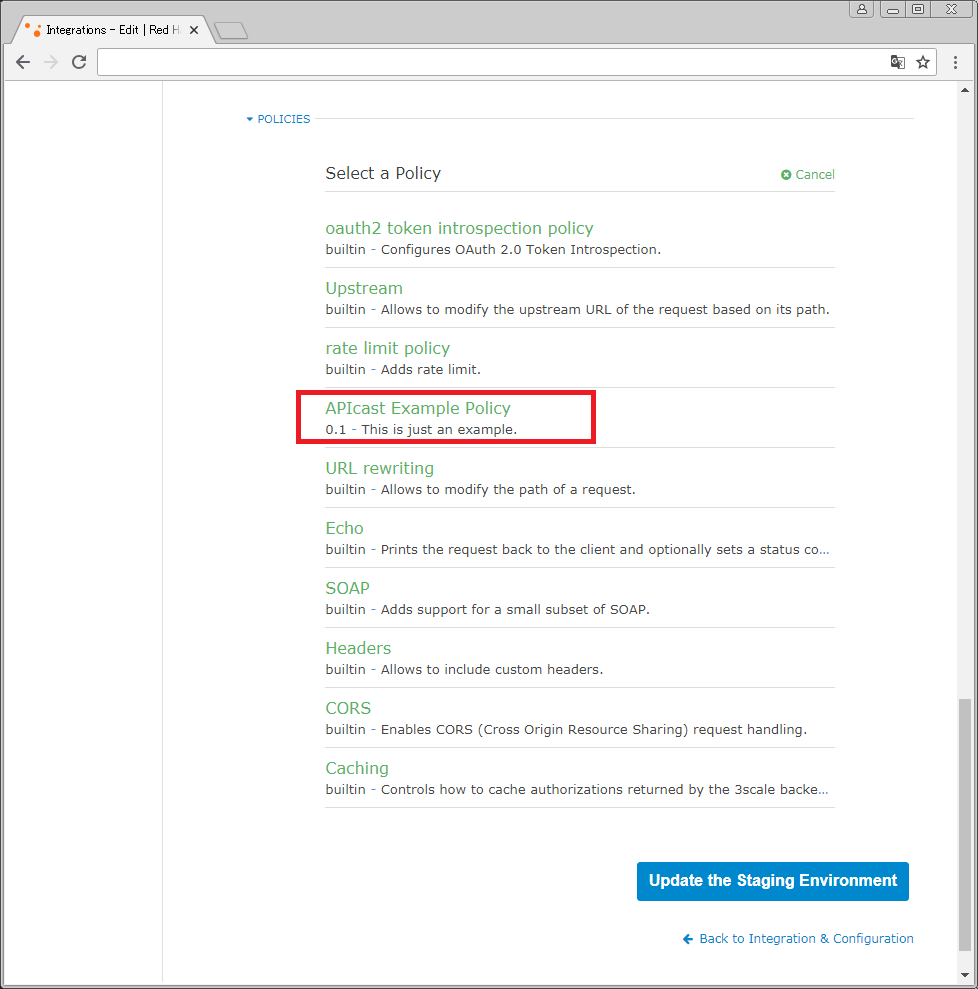The width and height of the screenshot is (978, 989).
Task: Click 'Select a Policy' heading
Action: (383, 173)
